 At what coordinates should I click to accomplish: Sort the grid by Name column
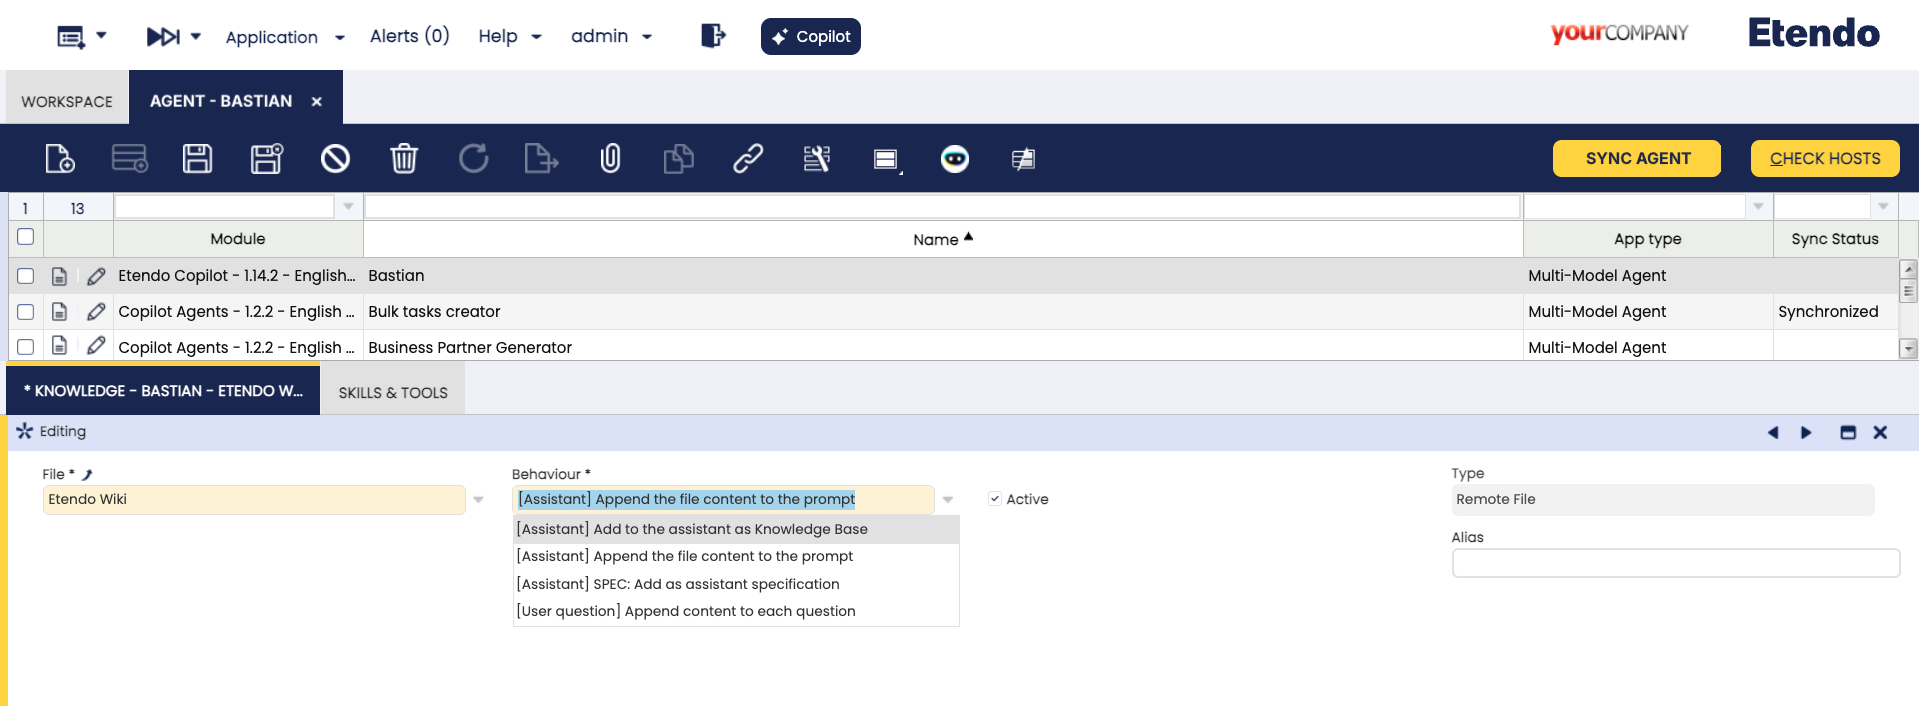[942, 239]
